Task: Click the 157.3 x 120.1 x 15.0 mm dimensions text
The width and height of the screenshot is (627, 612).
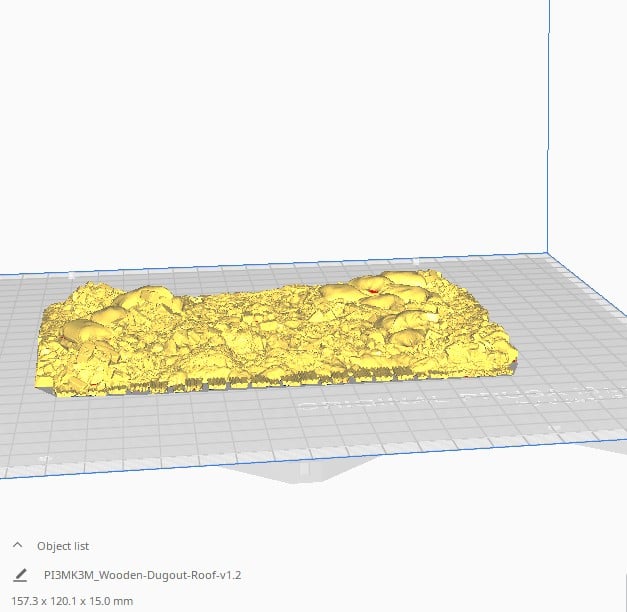Action: click(x=72, y=601)
